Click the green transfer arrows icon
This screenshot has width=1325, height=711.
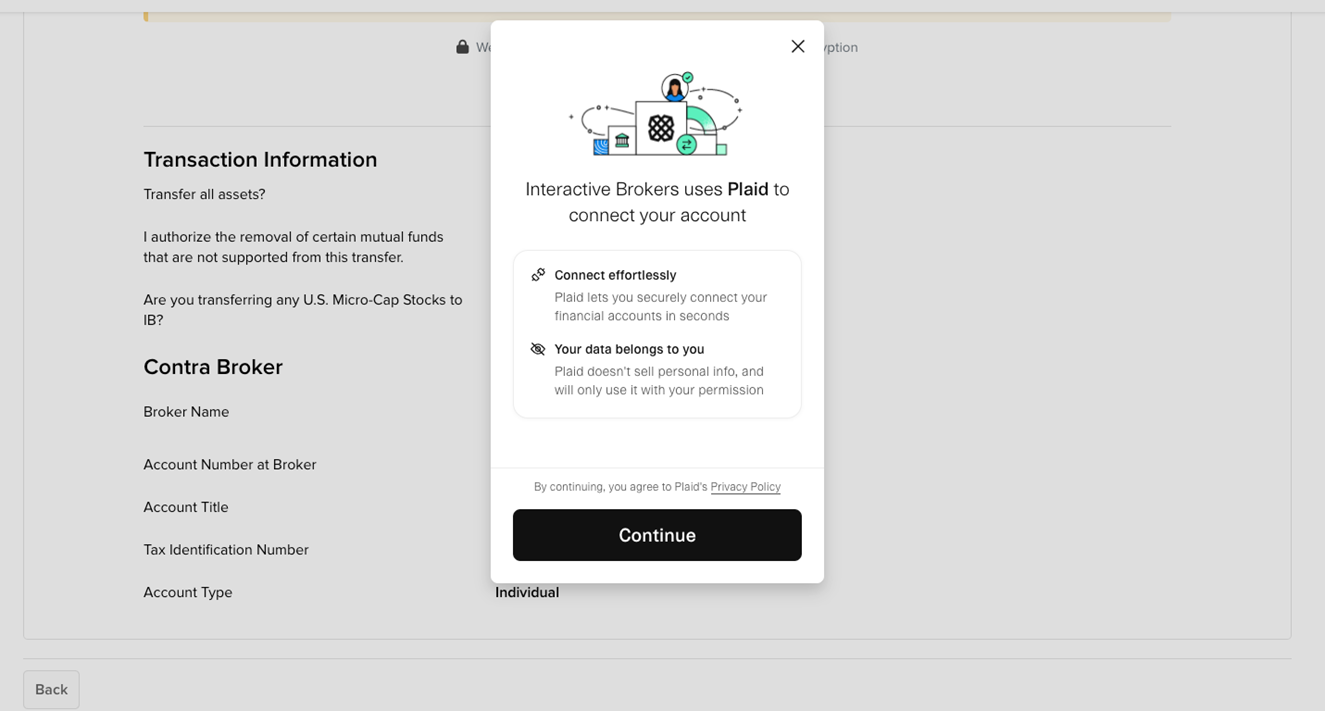[686, 145]
